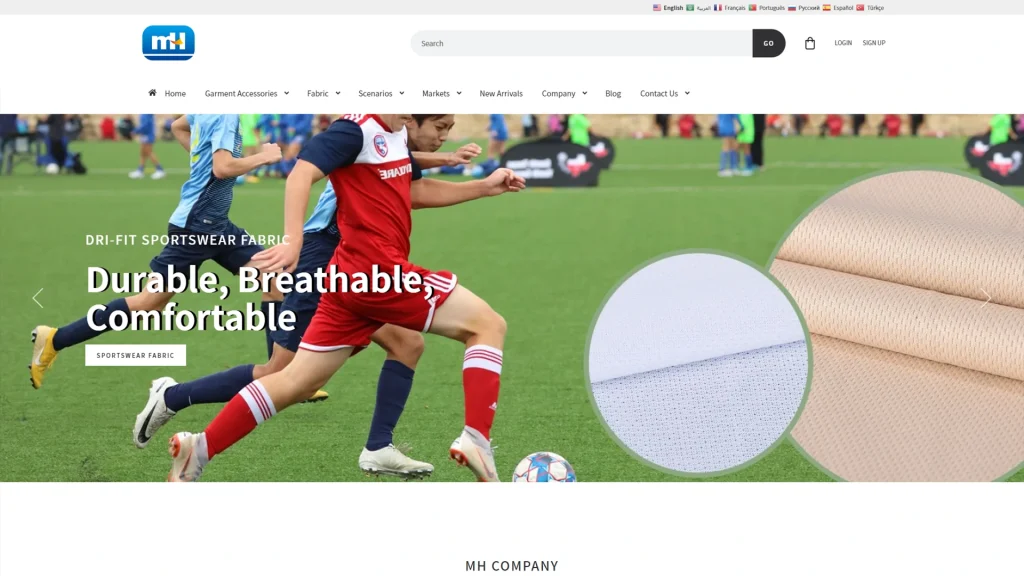Expand the Markets dropdown

[x=441, y=93]
